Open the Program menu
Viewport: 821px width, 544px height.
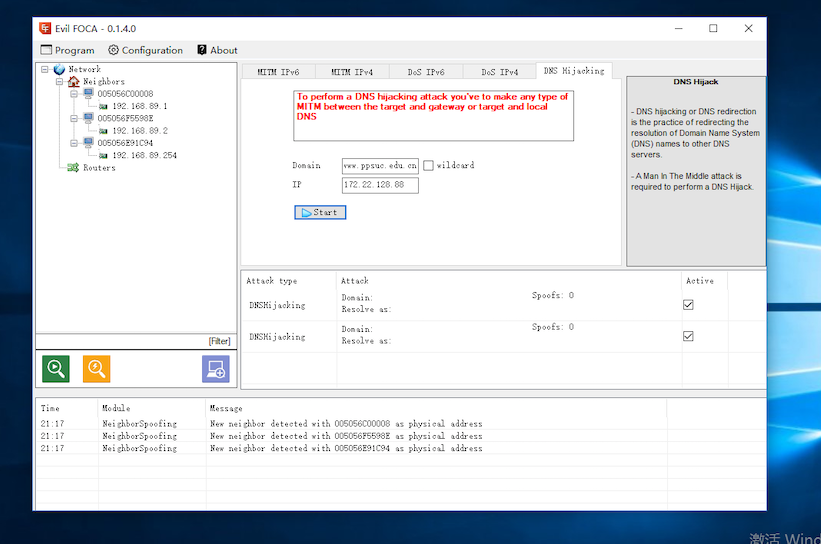point(68,50)
